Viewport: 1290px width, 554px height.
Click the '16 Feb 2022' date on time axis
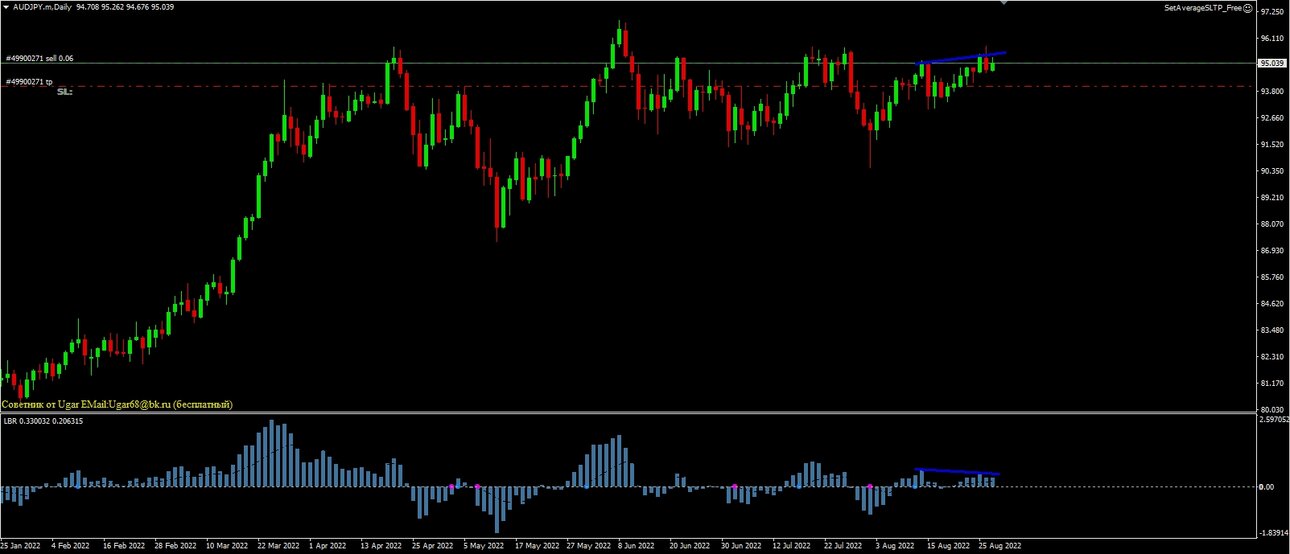tap(124, 547)
